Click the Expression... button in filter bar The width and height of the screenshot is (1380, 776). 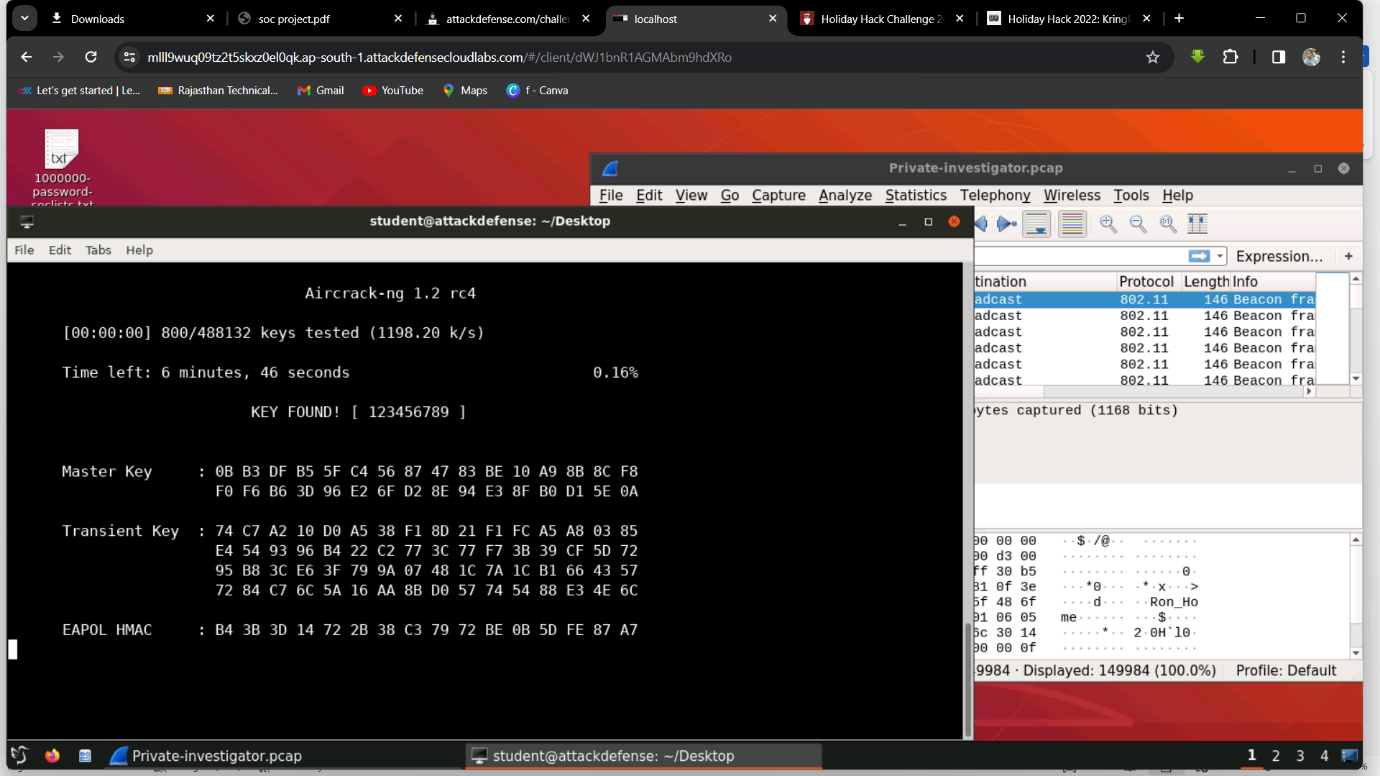[1279, 256]
